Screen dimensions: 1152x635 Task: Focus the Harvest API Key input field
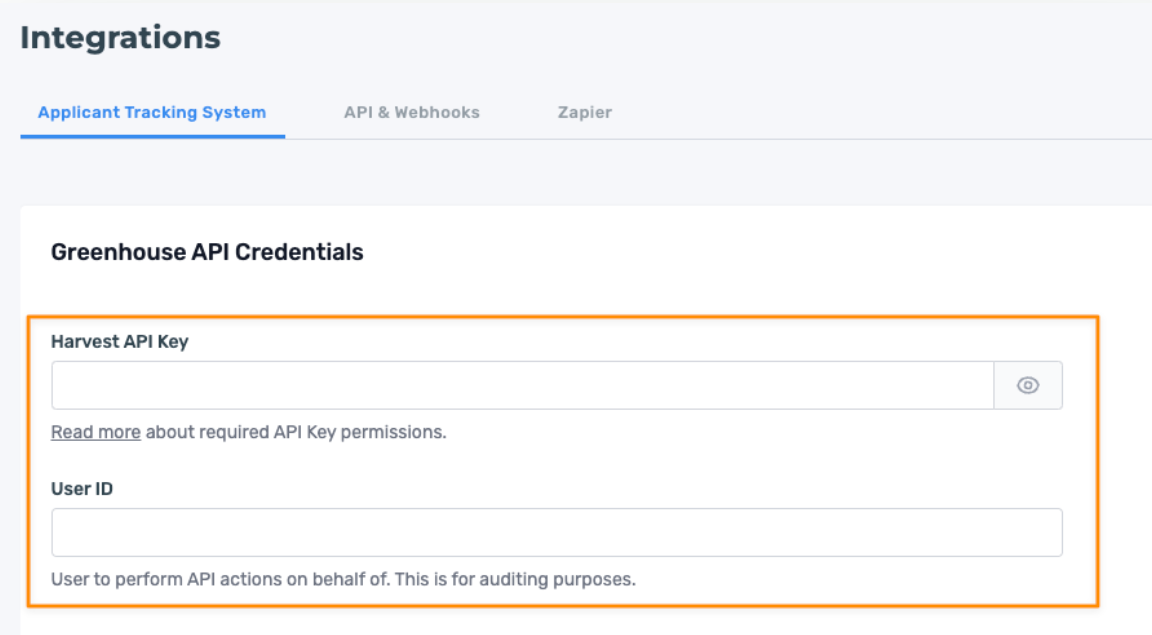(x=522, y=385)
